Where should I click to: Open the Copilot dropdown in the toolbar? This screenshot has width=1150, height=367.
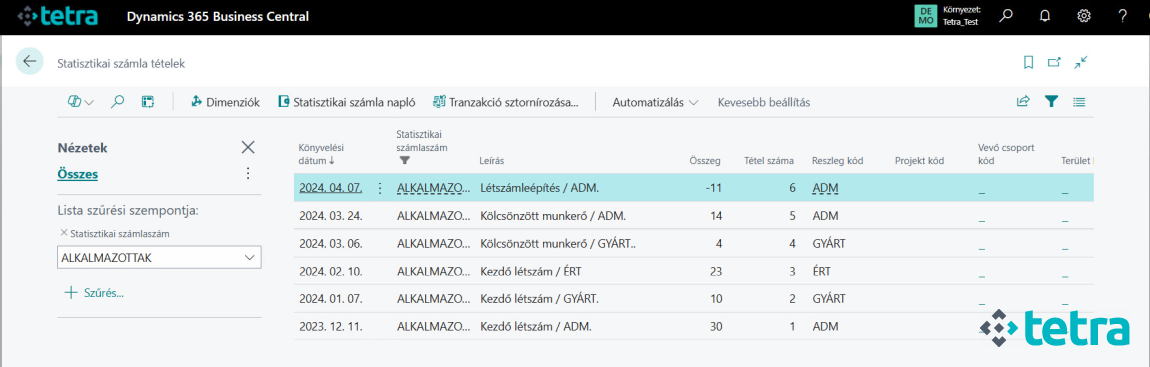tap(81, 103)
